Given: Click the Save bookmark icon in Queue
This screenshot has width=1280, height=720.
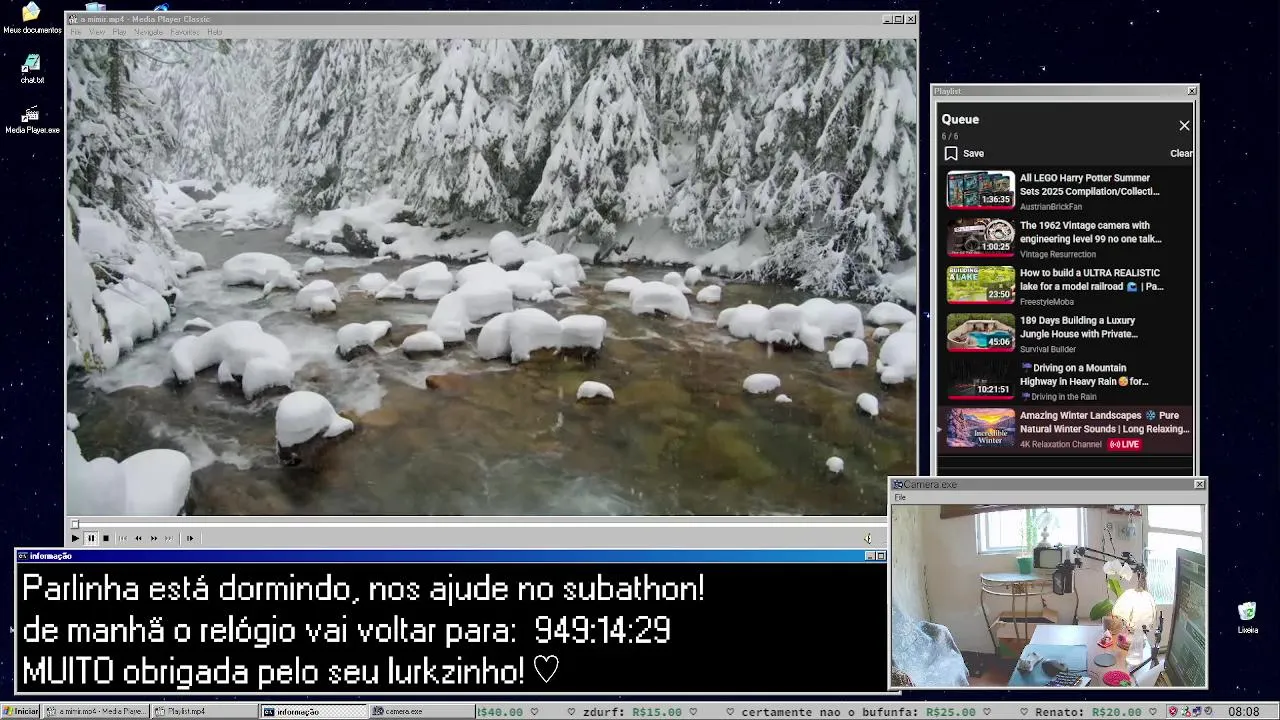Looking at the screenshot, I should 951,153.
